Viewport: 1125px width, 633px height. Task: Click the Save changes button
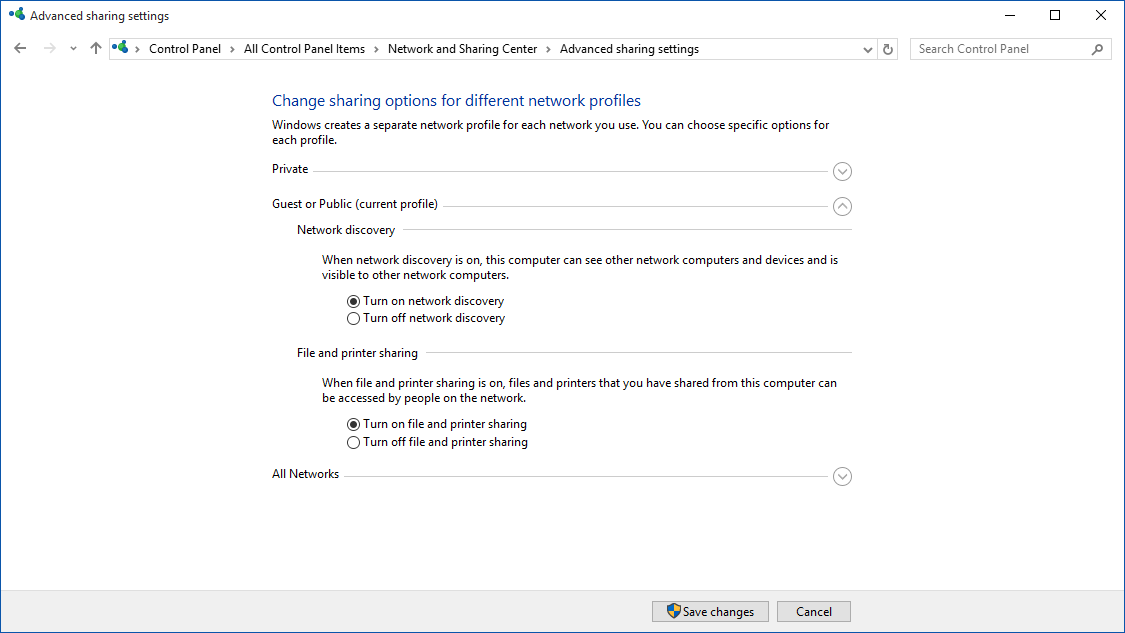tap(710, 611)
